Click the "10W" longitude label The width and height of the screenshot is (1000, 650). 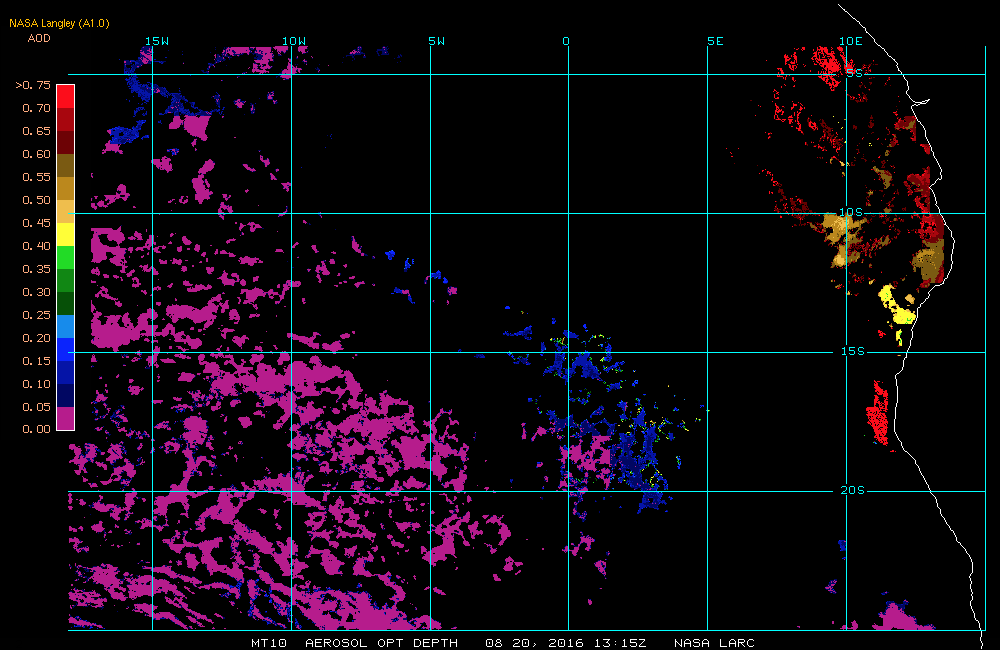[294, 41]
